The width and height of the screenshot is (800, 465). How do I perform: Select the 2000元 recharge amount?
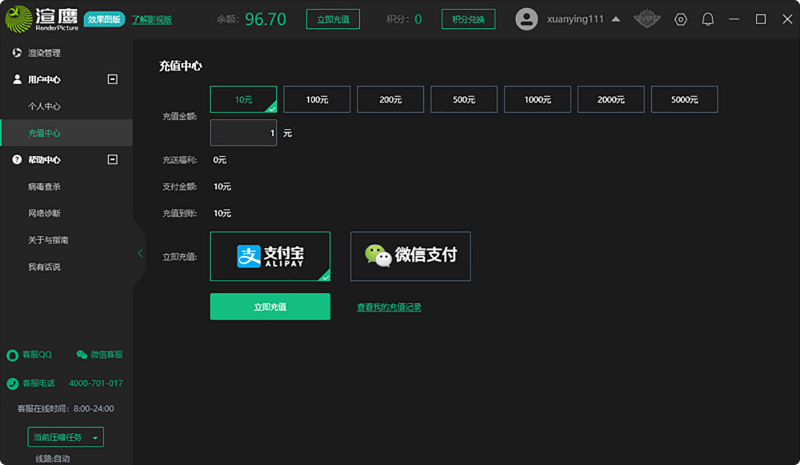tap(611, 100)
